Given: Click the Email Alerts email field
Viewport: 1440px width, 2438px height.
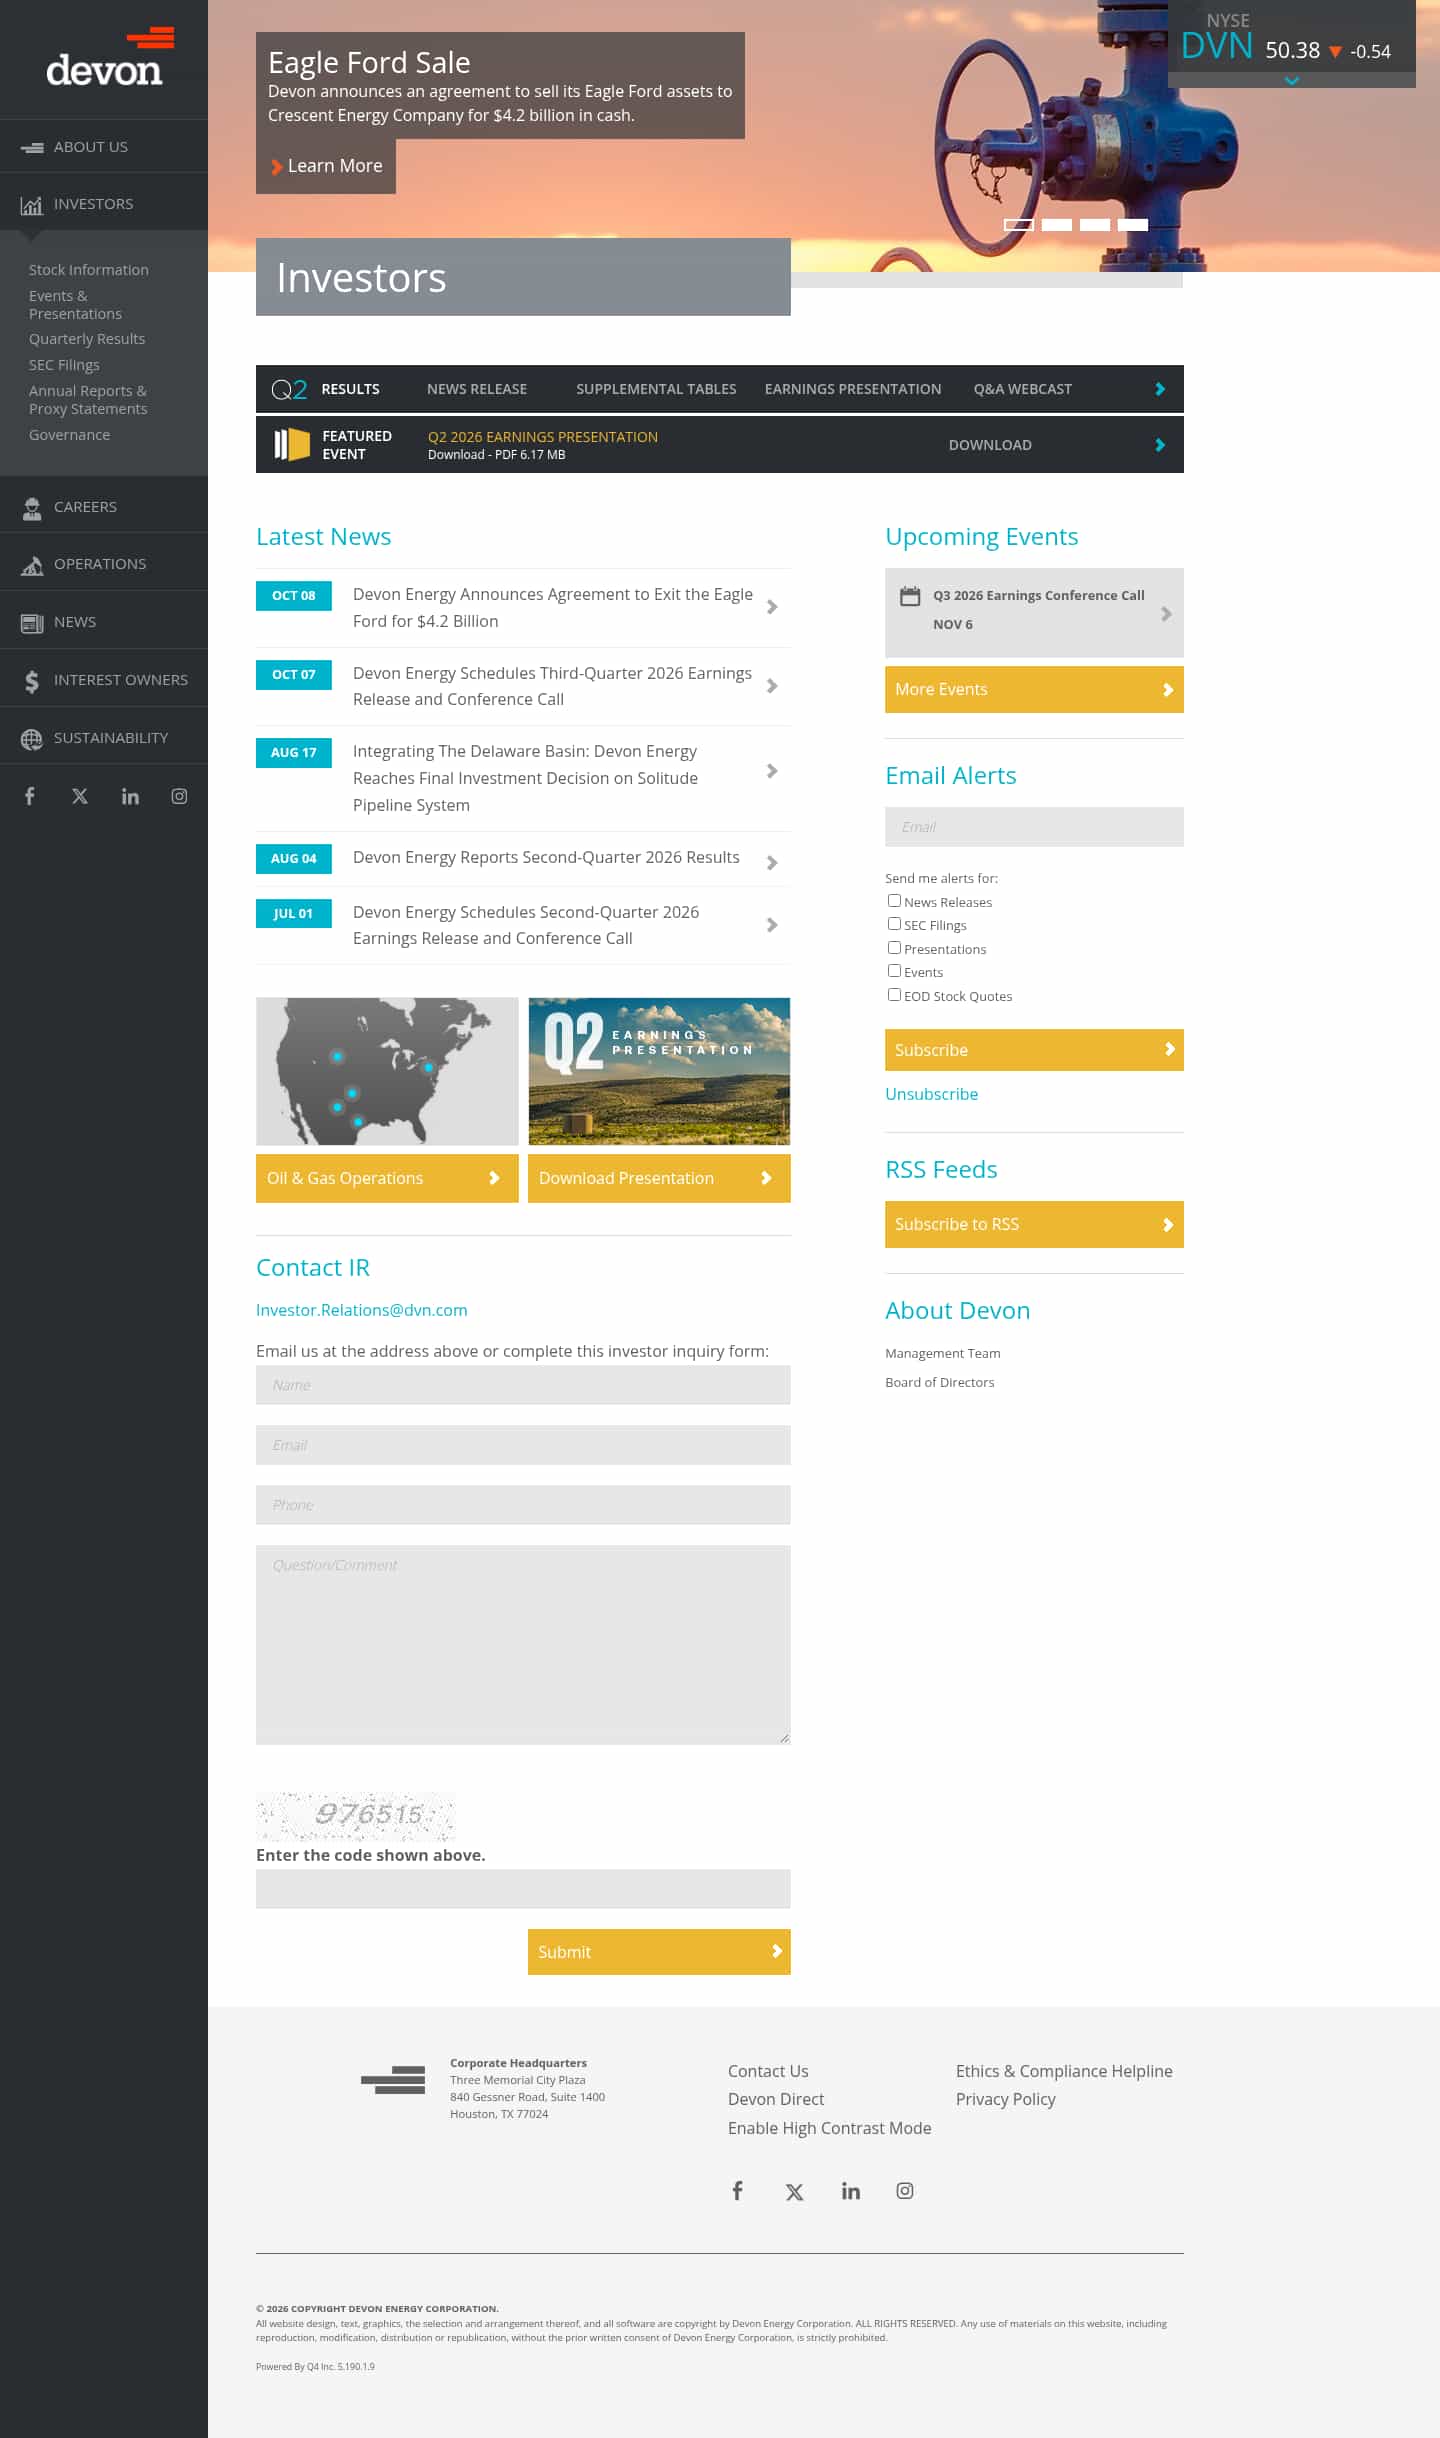Looking at the screenshot, I should (x=1034, y=827).
